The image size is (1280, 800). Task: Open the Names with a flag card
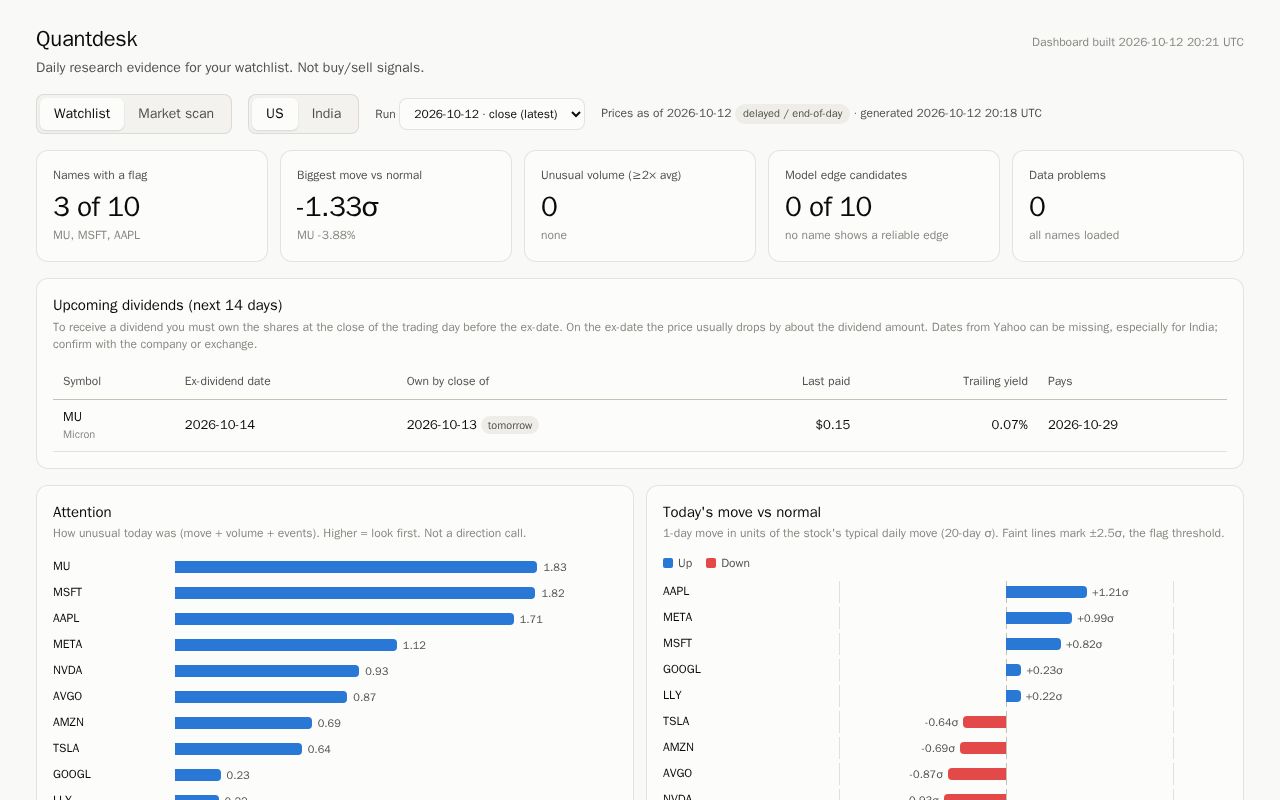pyautogui.click(x=152, y=206)
